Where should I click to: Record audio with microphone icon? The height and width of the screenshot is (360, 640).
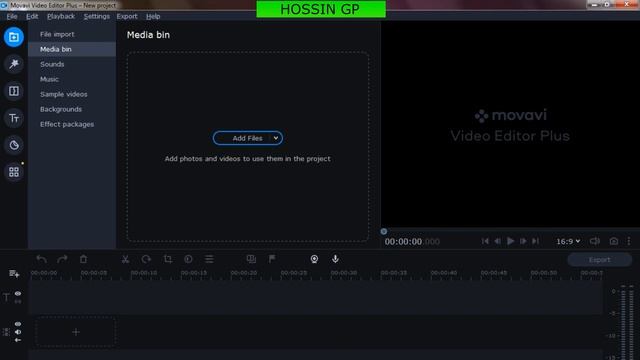tap(335, 259)
